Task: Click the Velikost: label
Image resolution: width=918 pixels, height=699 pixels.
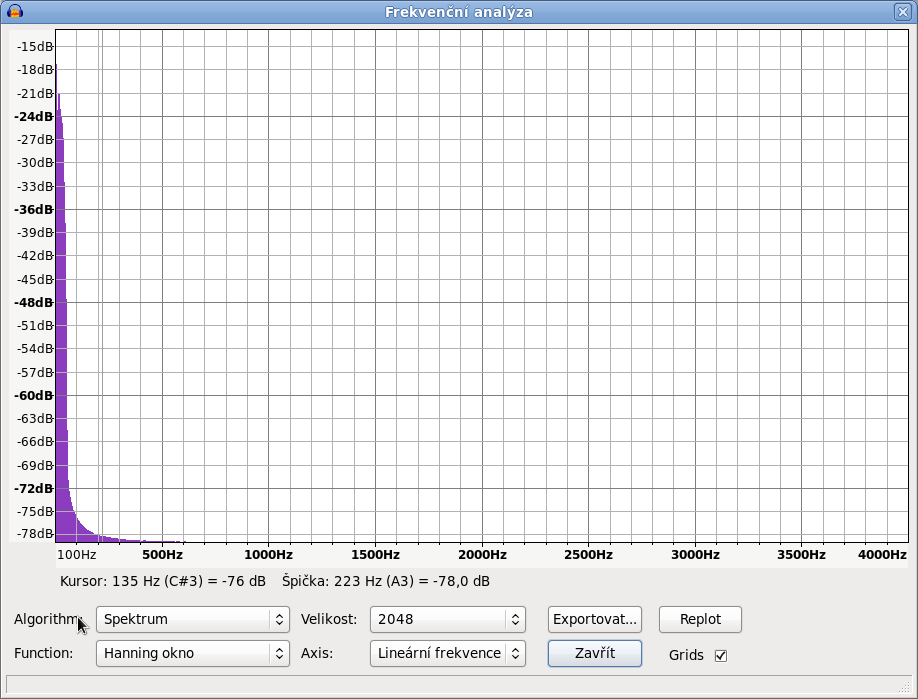Action: pyautogui.click(x=329, y=619)
